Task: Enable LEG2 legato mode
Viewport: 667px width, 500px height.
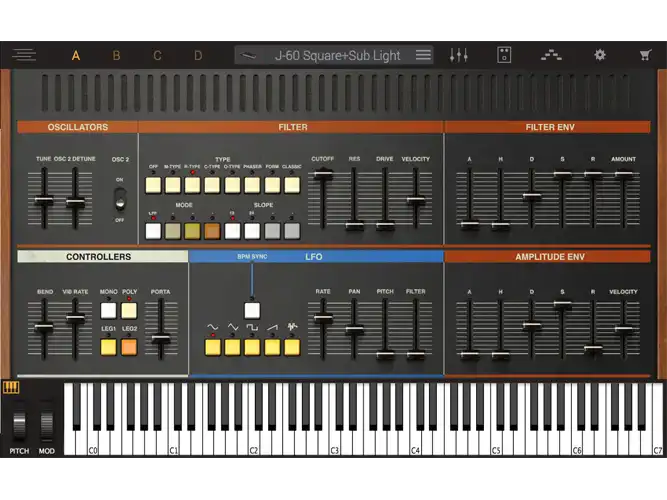Action: point(129,347)
